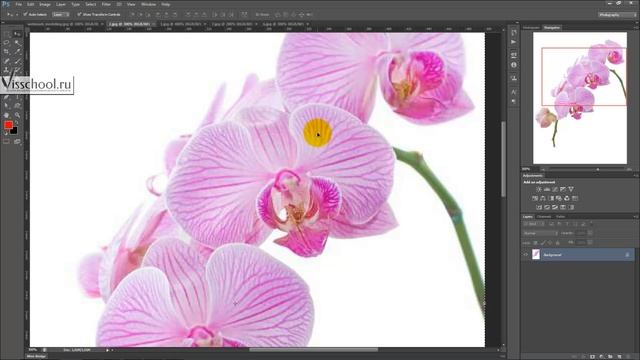Toggle Quick Mask mode
This screenshot has height=360, width=640.
point(6,142)
